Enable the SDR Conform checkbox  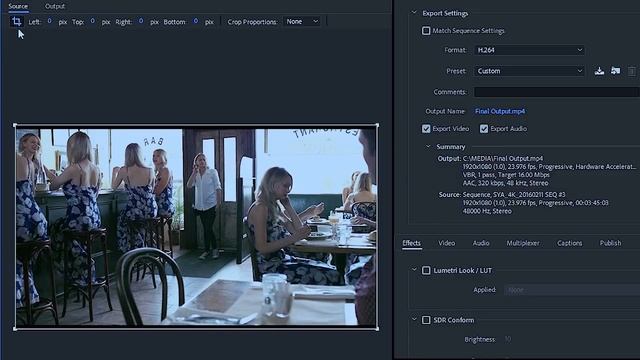pos(426,320)
